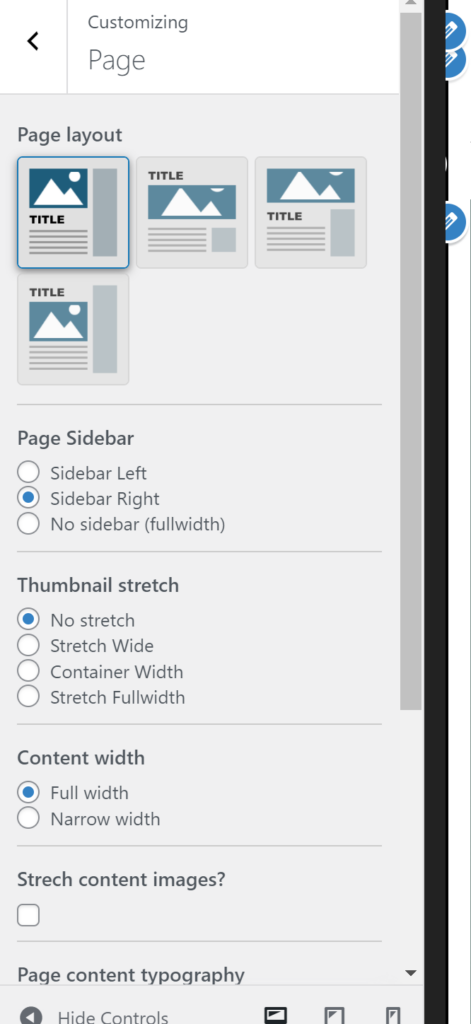Click the scrollbar down arrow
The image size is (471, 1024).
411,973
